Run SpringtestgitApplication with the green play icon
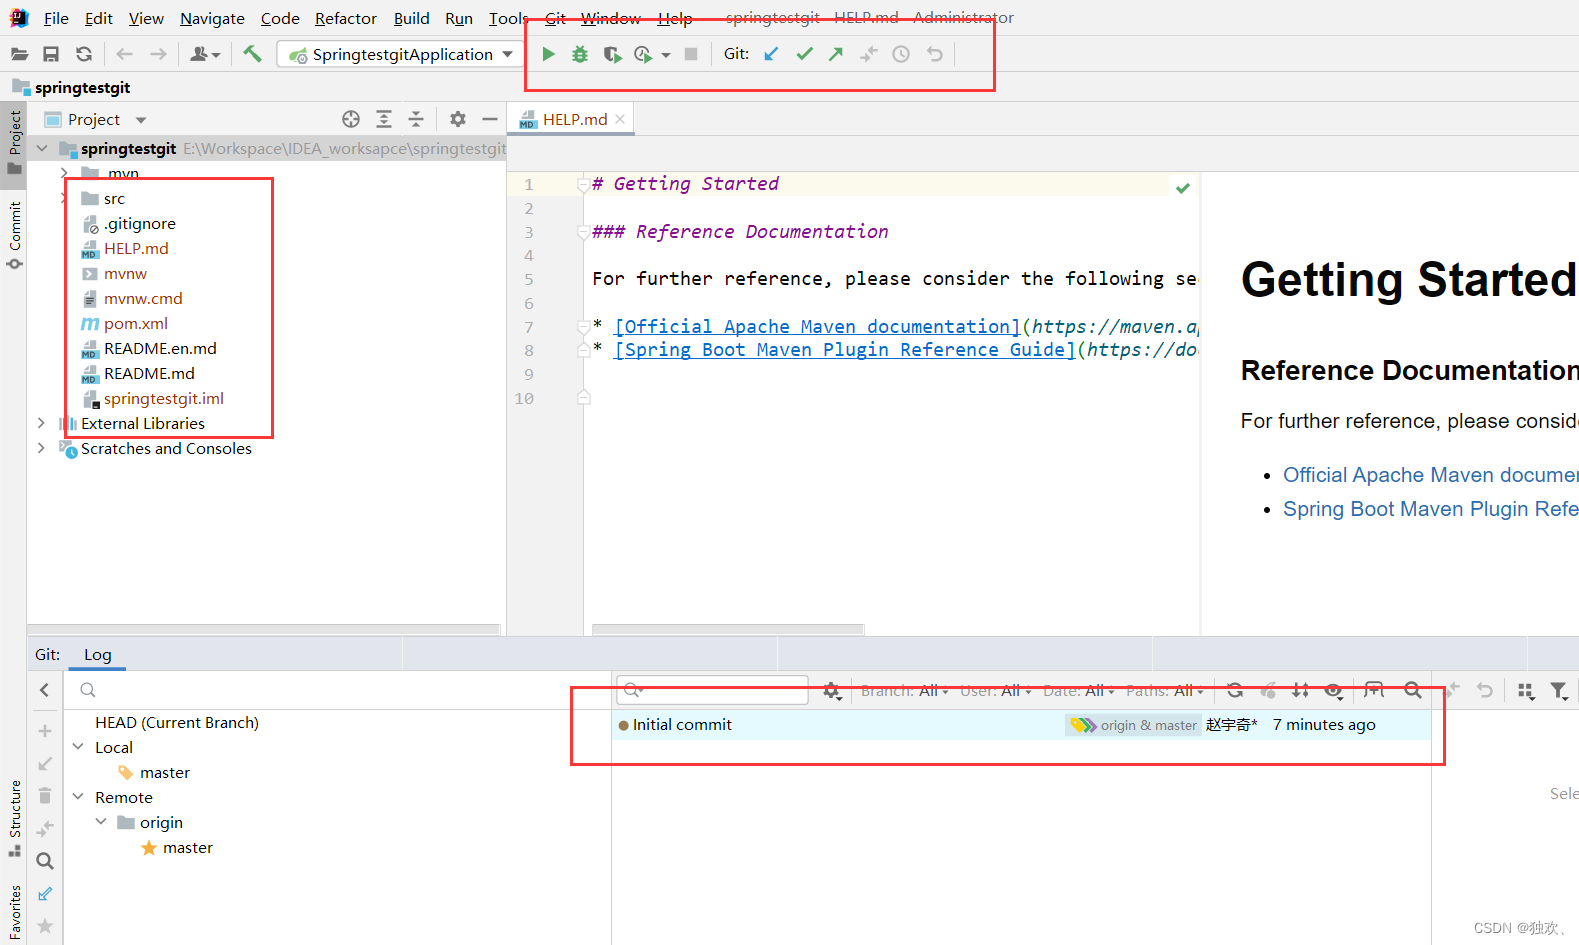Image resolution: width=1579 pixels, height=945 pixels. [x=548, y=54]
